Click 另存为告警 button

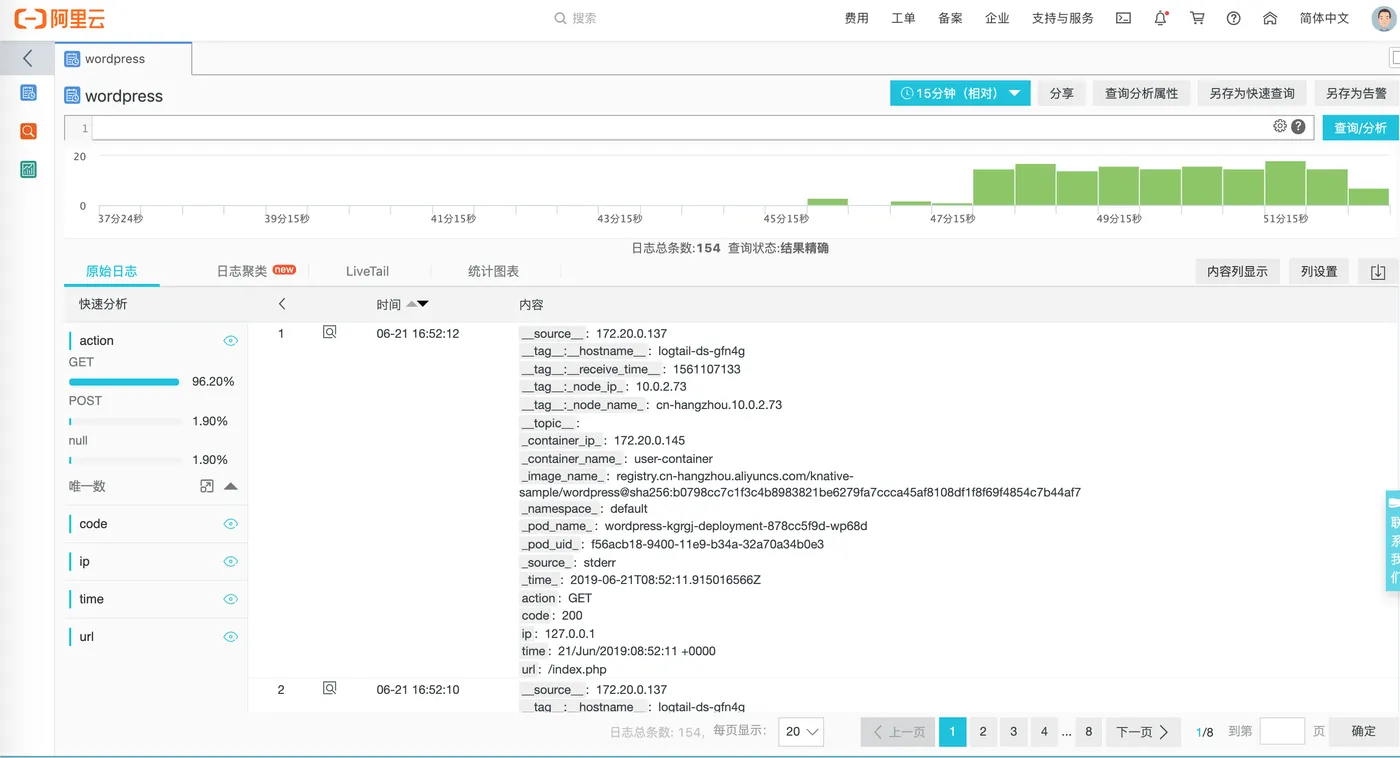pyautogui.click(x=1356, y=93)
